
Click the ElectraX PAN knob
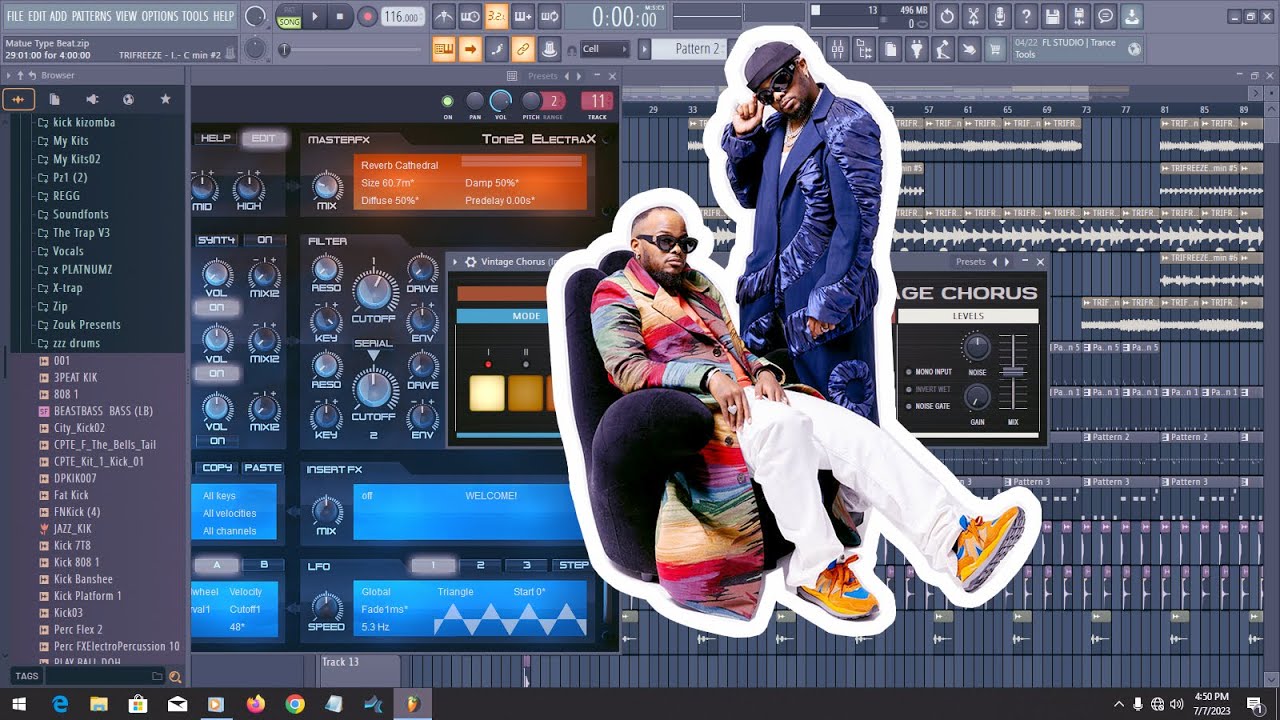475,100
